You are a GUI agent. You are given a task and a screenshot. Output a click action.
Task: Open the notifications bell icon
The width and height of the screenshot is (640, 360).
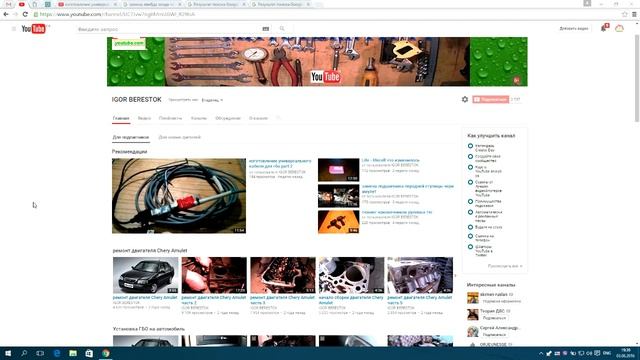pyautogui.click(x=604, y=28)
